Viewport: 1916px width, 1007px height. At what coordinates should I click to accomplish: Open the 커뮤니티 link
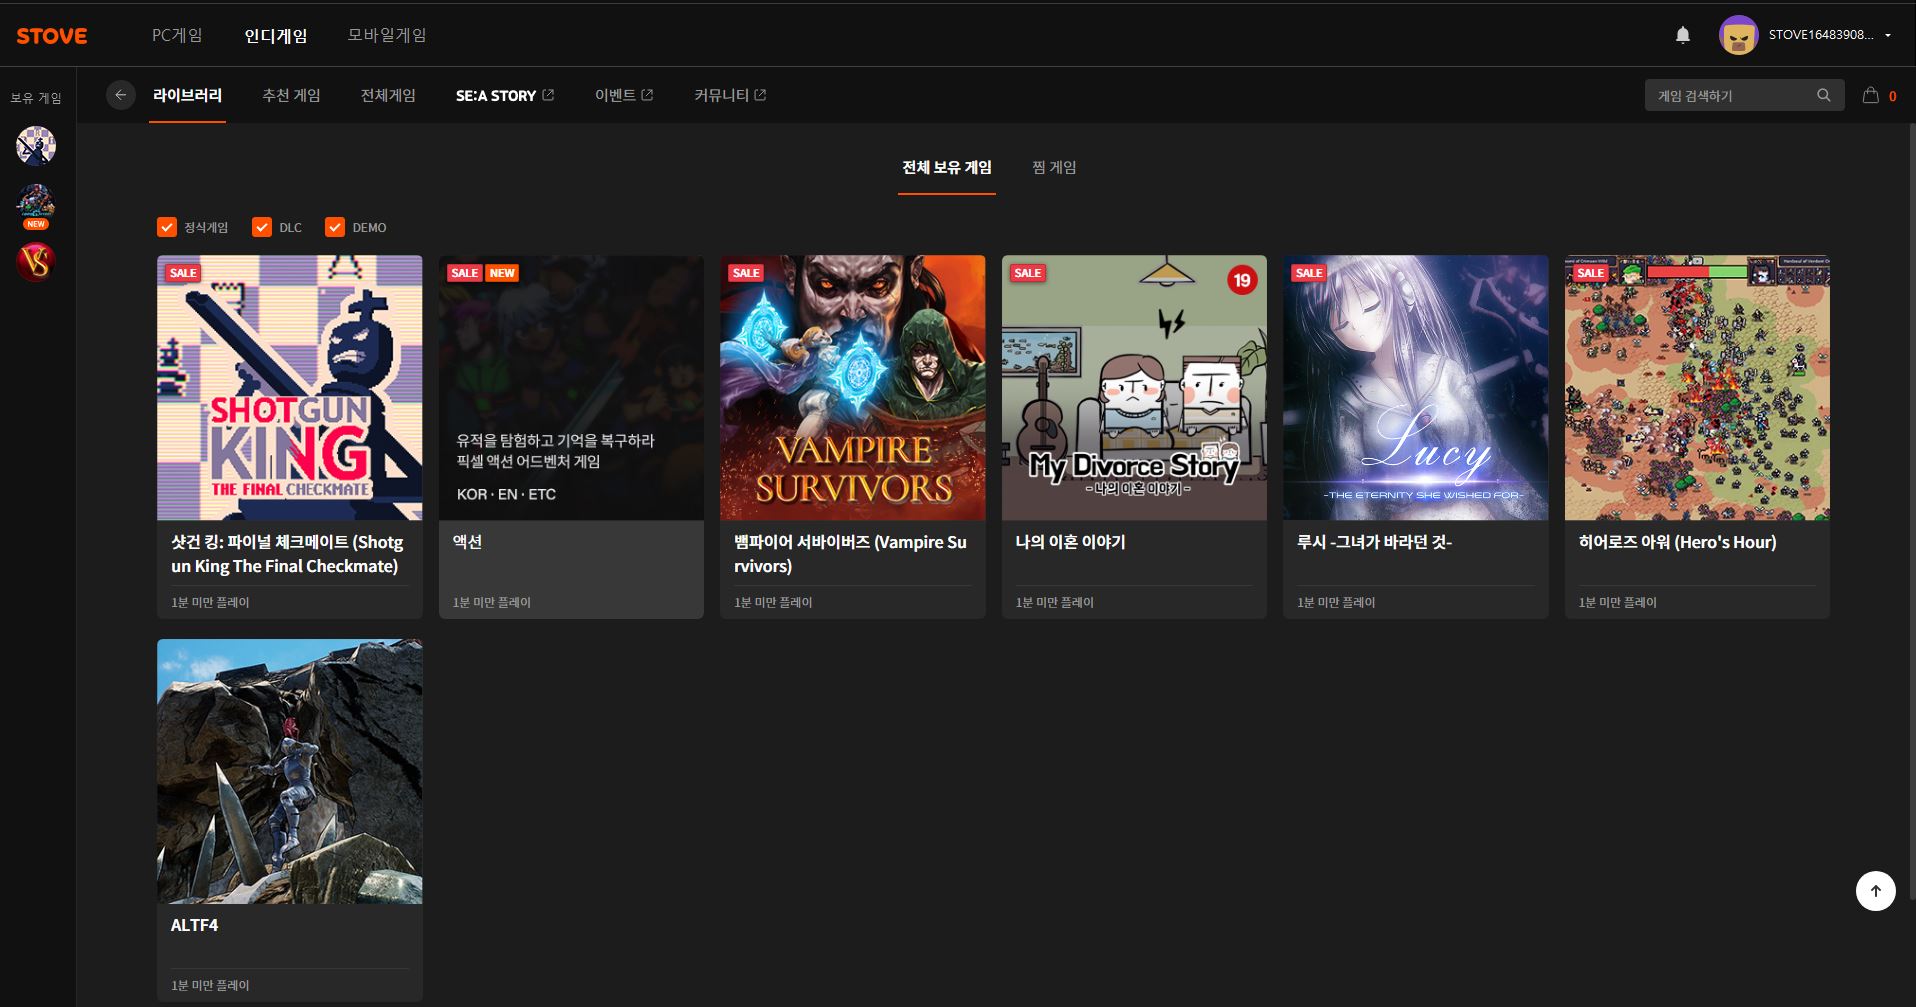[729, 96]
